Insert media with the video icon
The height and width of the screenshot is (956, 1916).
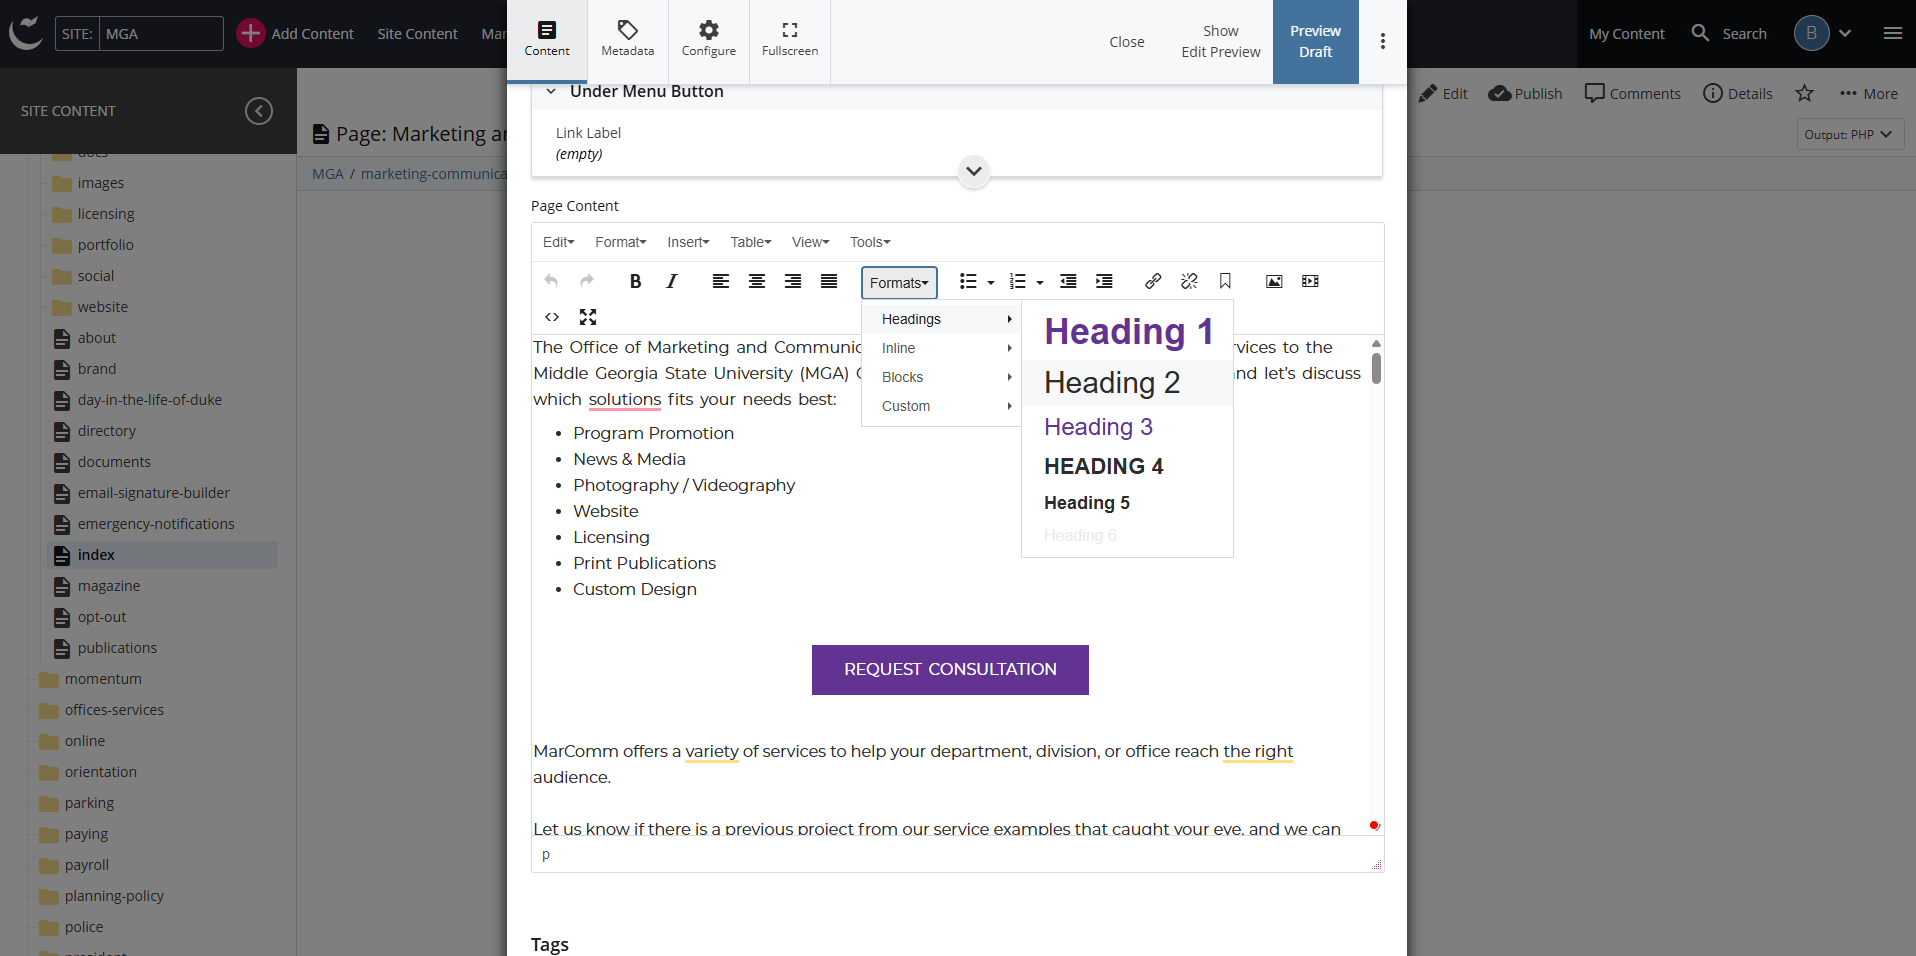1310,281
